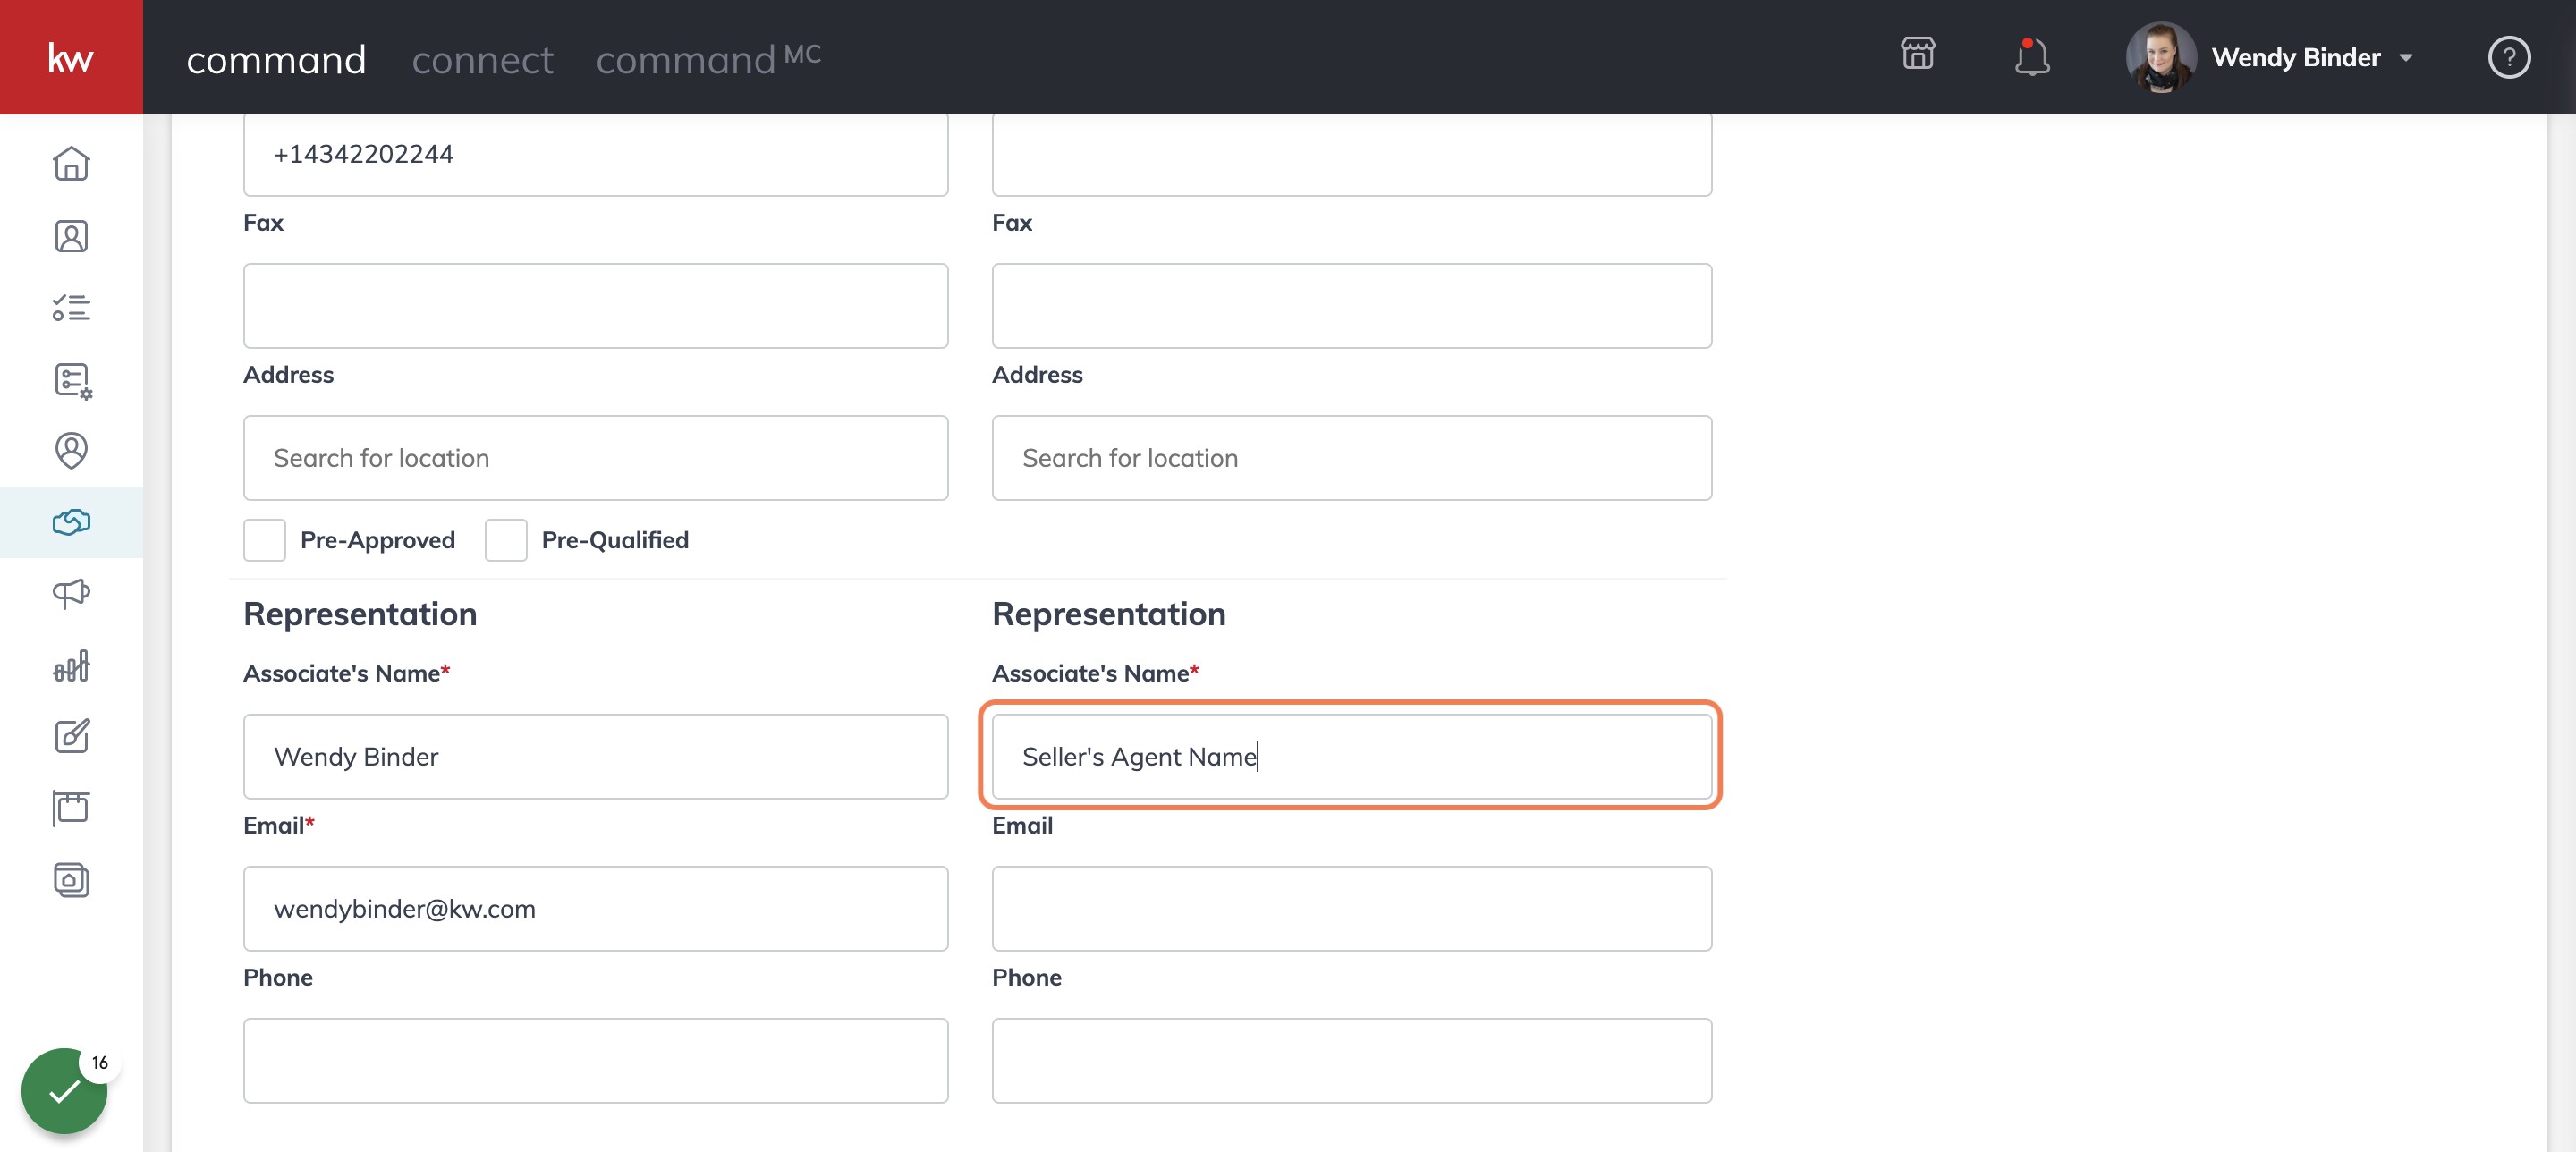Open the Opportunities handshake icon in the sidebar
Viewport: 2576px width, 1152px height.
(x=71, y=522)
